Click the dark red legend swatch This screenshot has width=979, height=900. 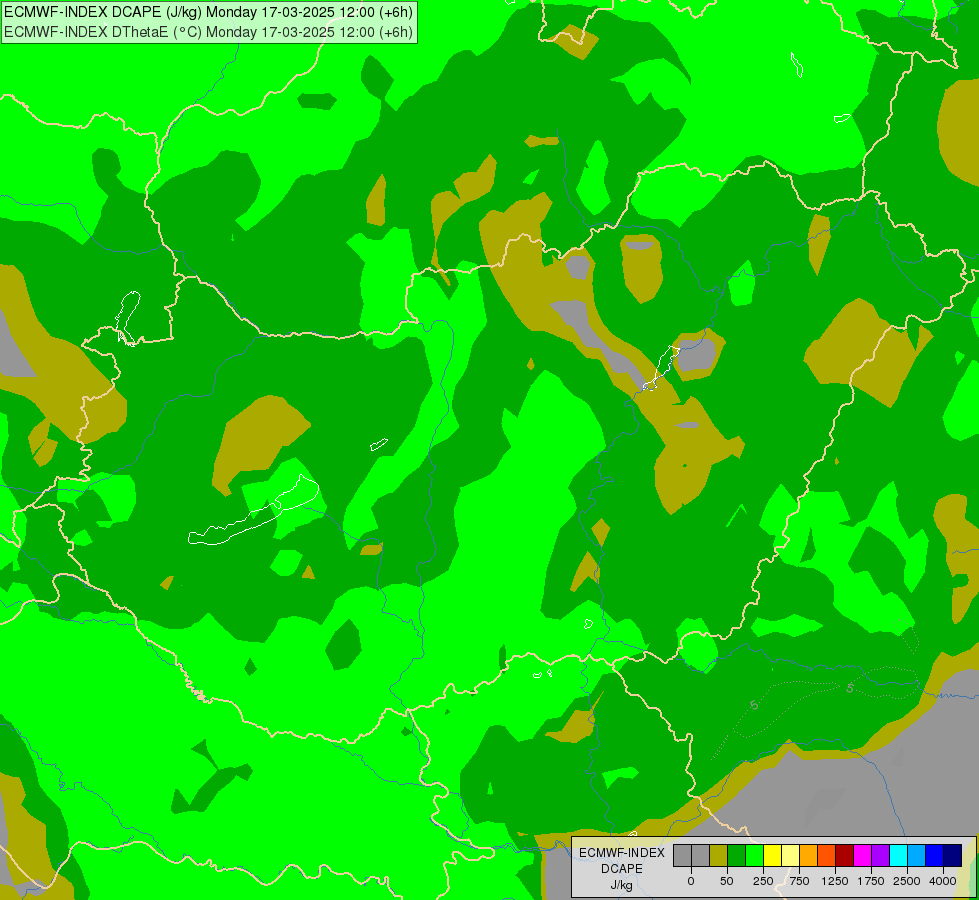click(845, 855)
